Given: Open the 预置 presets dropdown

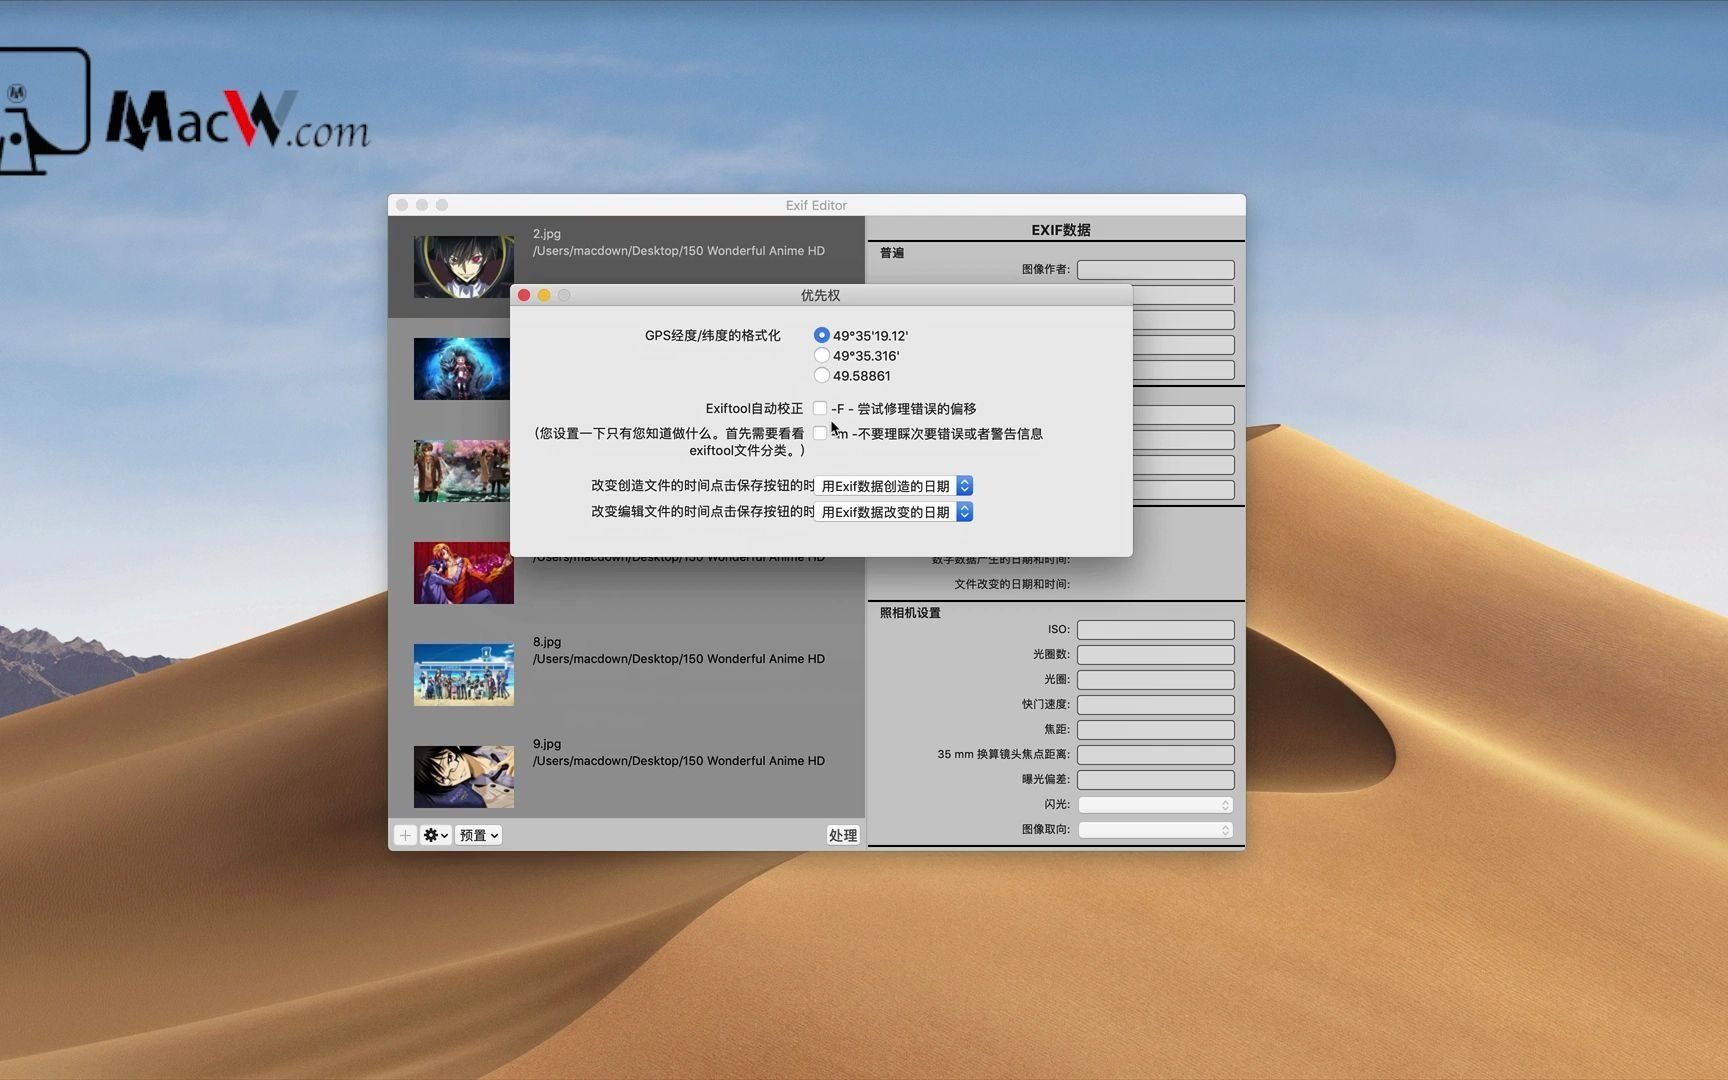Looking at the screenshot, I should pos(479,835).
